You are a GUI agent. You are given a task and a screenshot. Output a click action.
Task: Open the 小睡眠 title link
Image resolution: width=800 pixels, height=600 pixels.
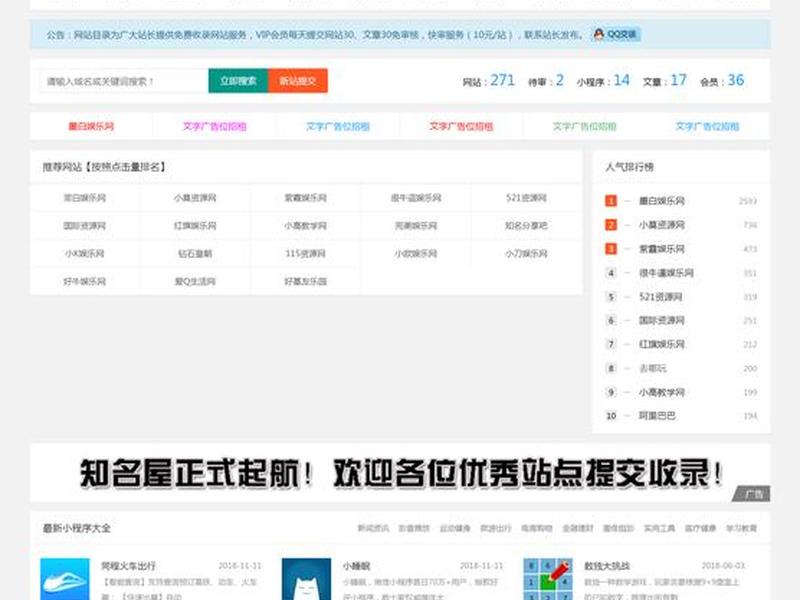coord(357,566)
